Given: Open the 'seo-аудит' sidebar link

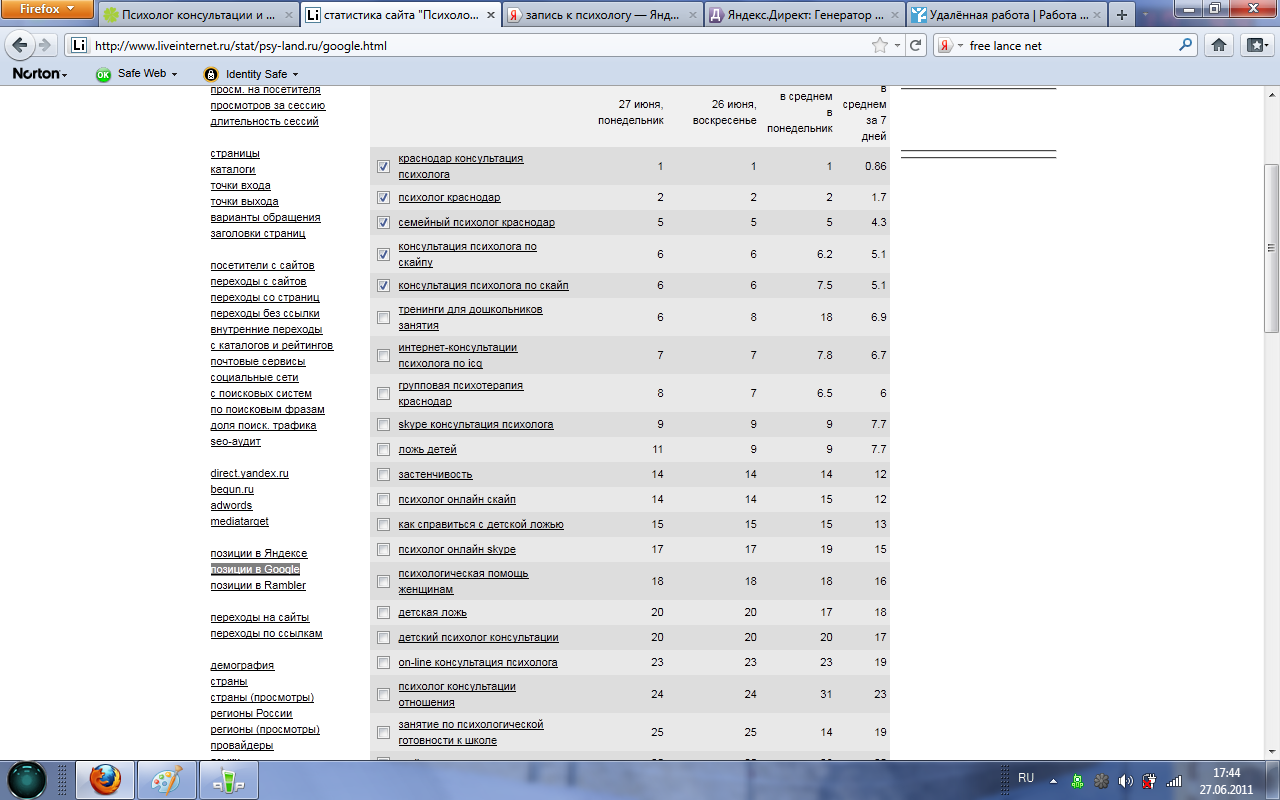Looking at the screenshot, I should point(235,442).
